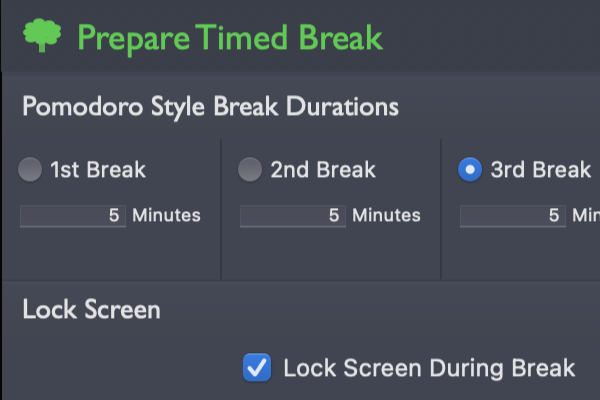Click the Lock Screen section heading
600x400 pixels.
[91, 309]
